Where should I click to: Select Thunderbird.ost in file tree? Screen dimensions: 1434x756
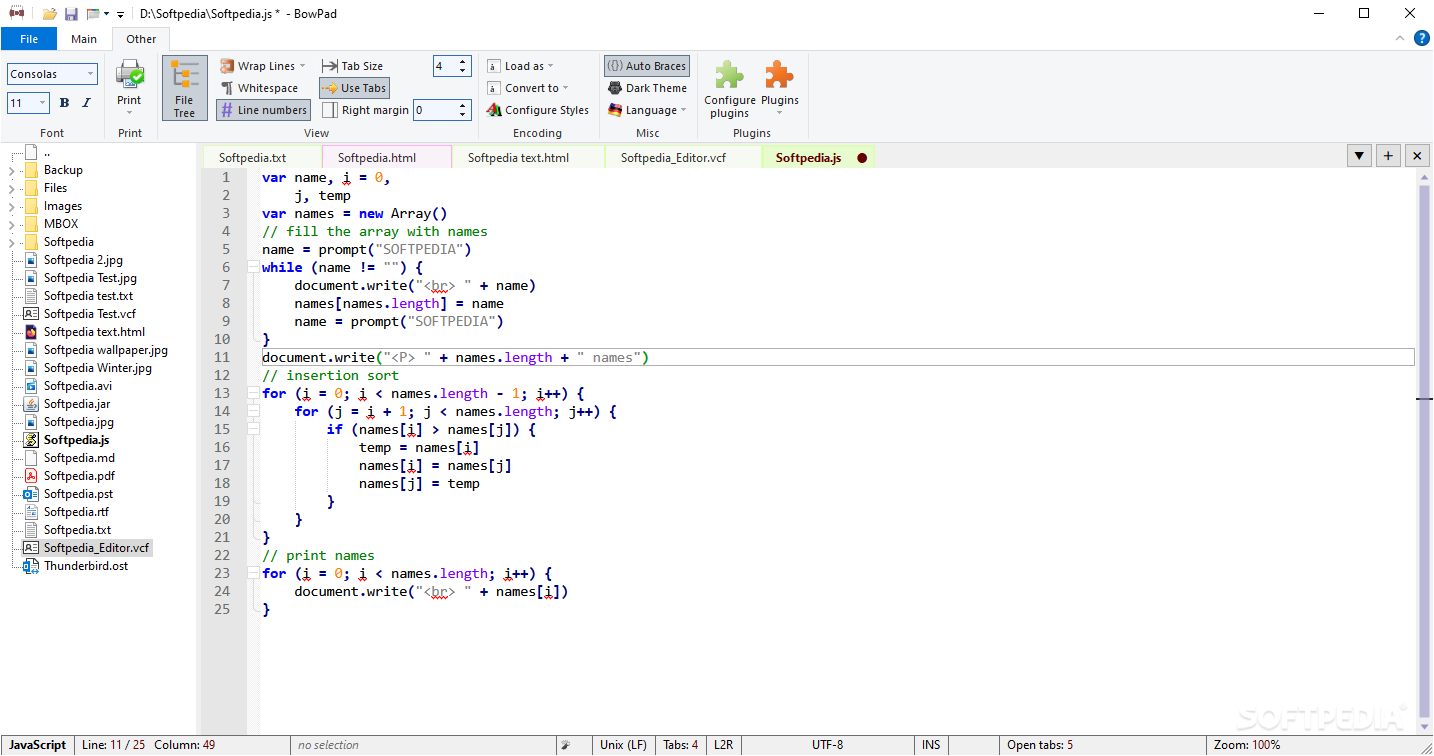coord(85,566)
